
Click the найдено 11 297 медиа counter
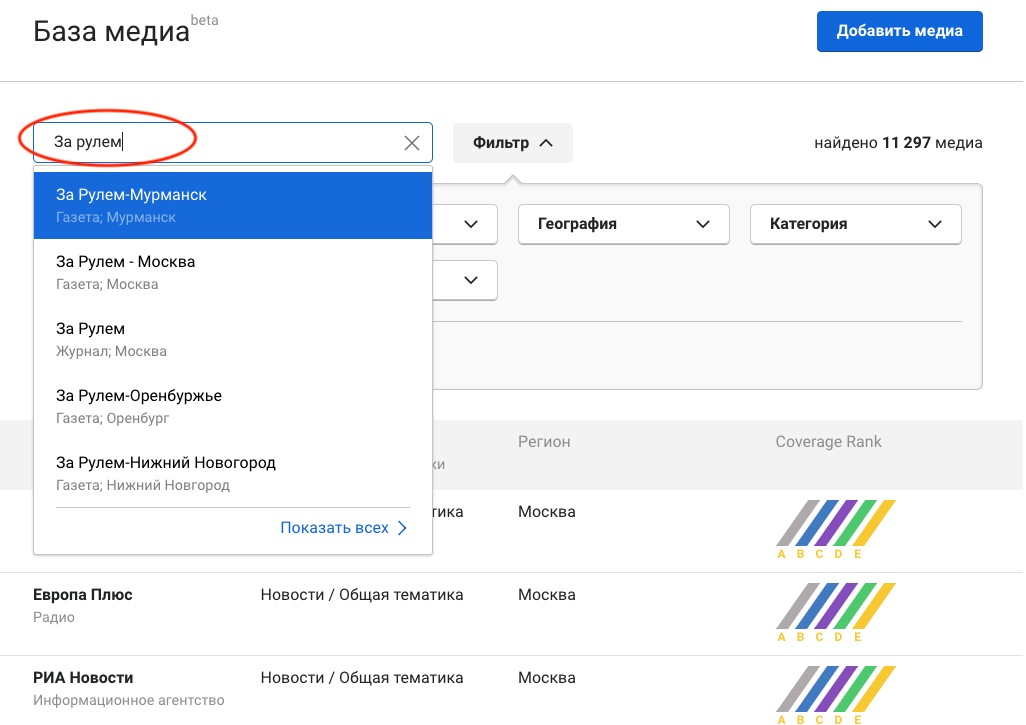tap(898, 143)
